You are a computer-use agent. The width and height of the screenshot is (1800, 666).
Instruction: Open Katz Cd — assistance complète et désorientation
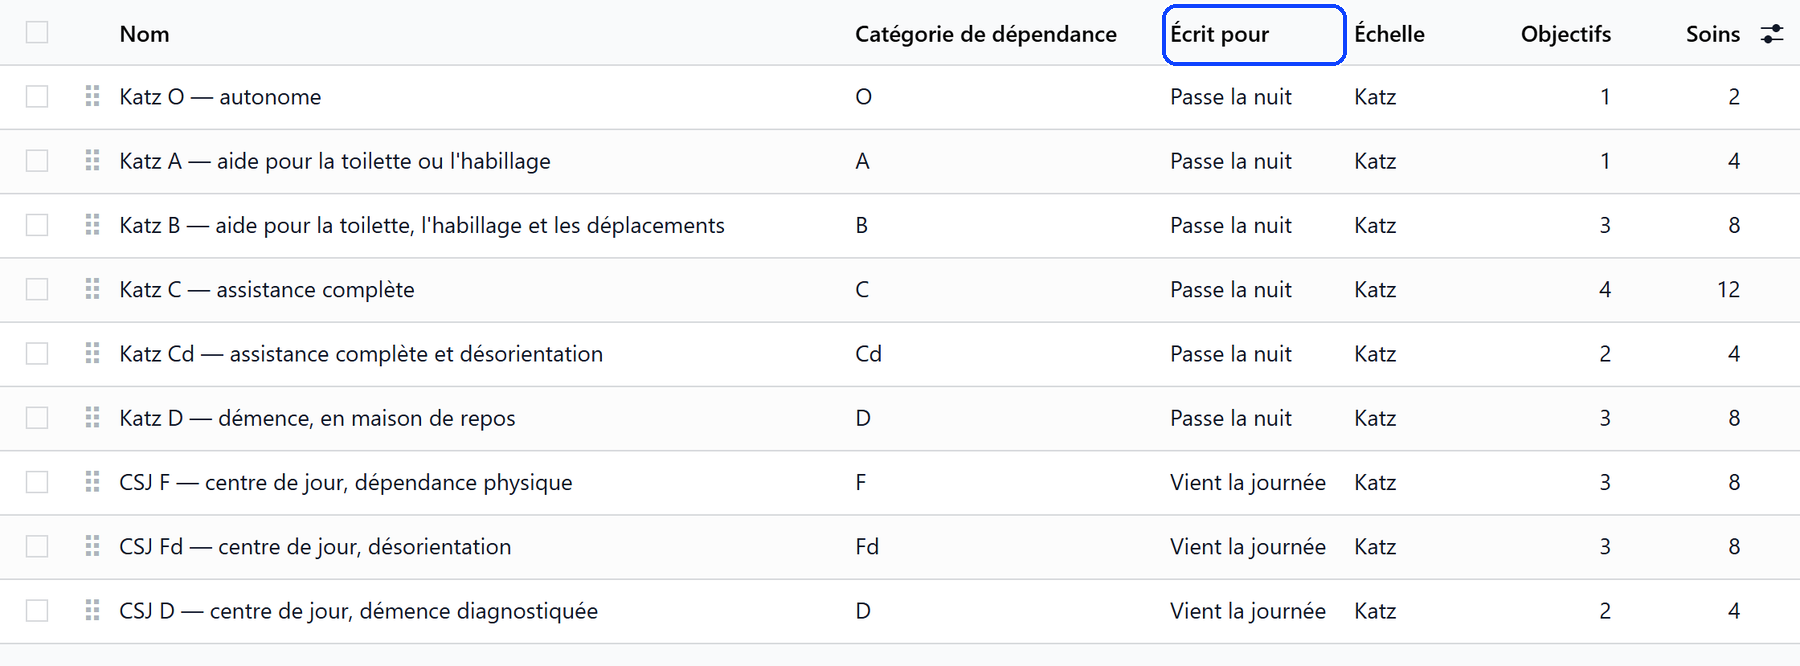click(x=361, y=354)
